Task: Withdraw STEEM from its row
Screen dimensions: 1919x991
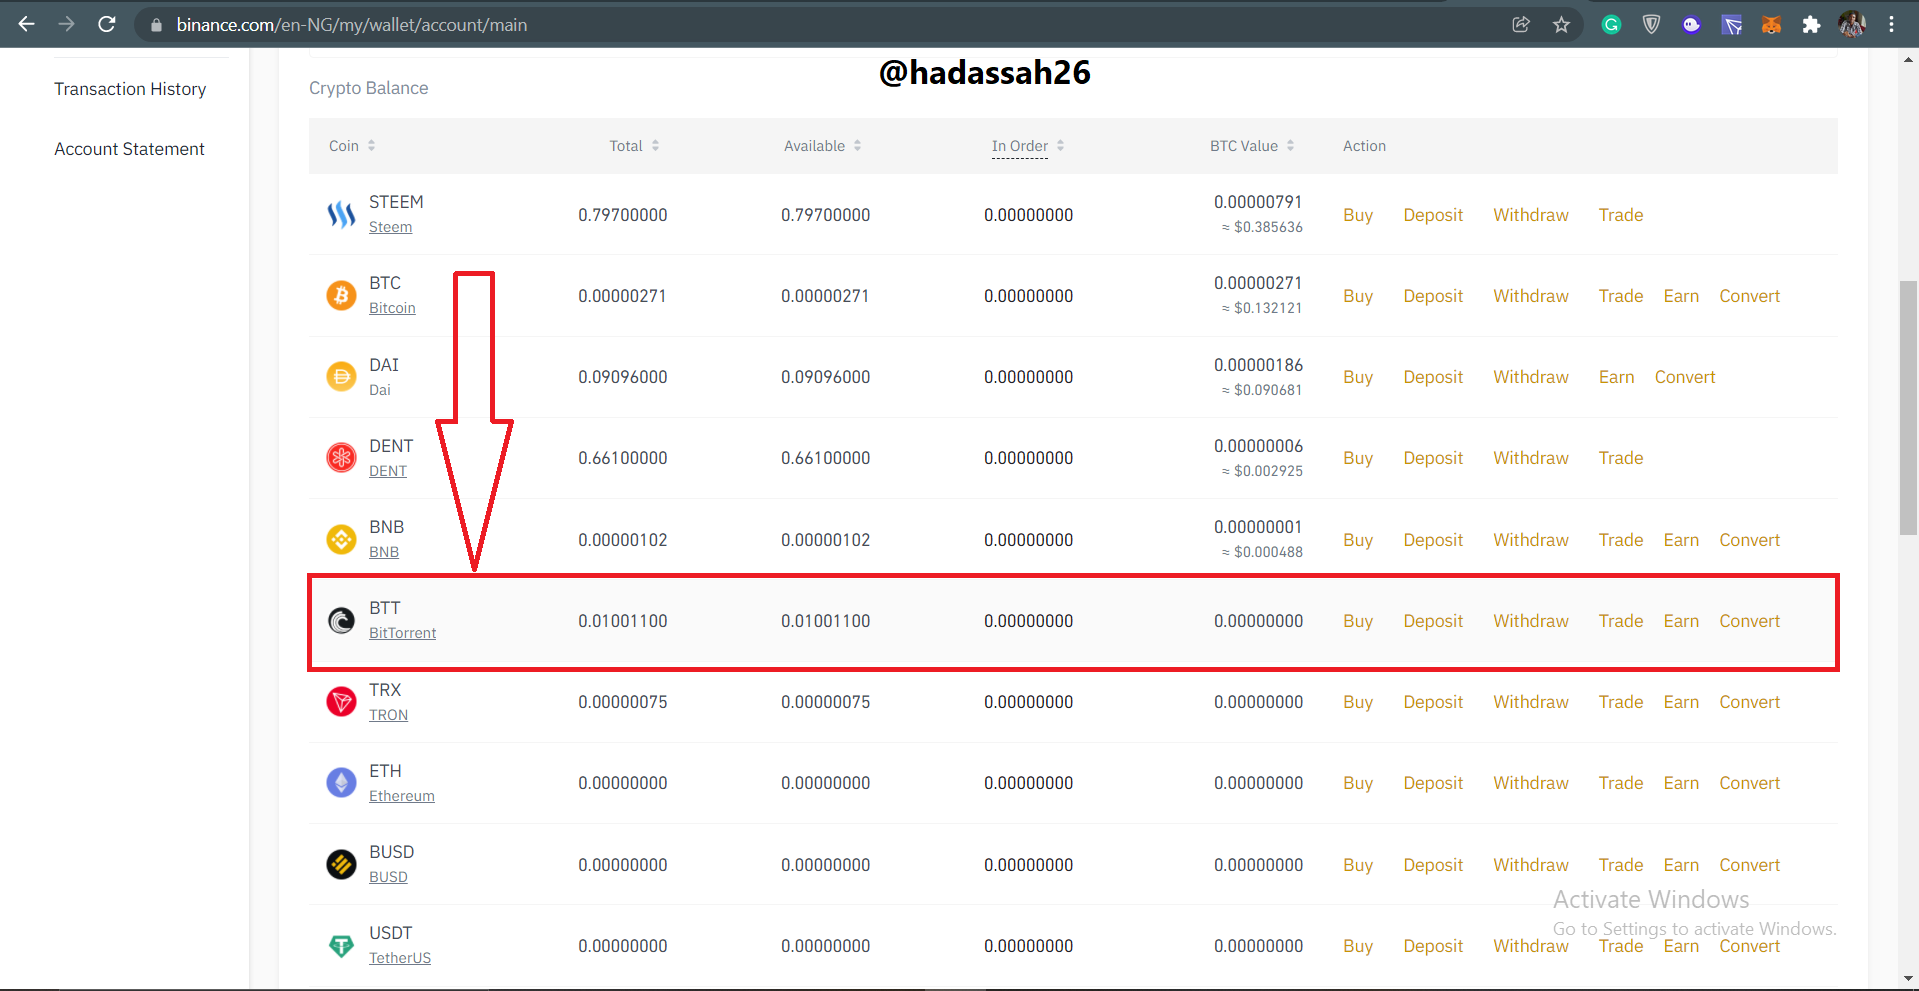Action: point(1530,215)
